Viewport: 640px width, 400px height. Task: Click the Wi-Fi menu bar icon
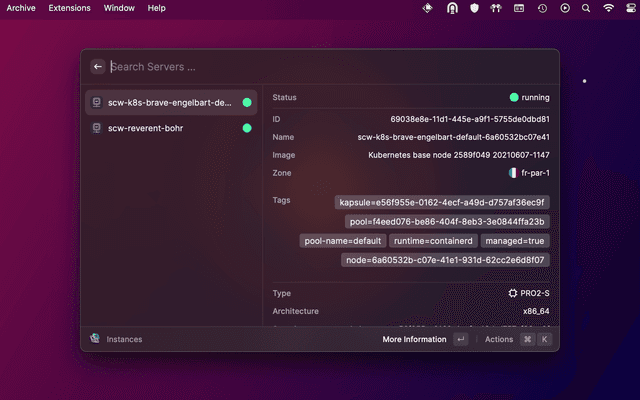609,8
